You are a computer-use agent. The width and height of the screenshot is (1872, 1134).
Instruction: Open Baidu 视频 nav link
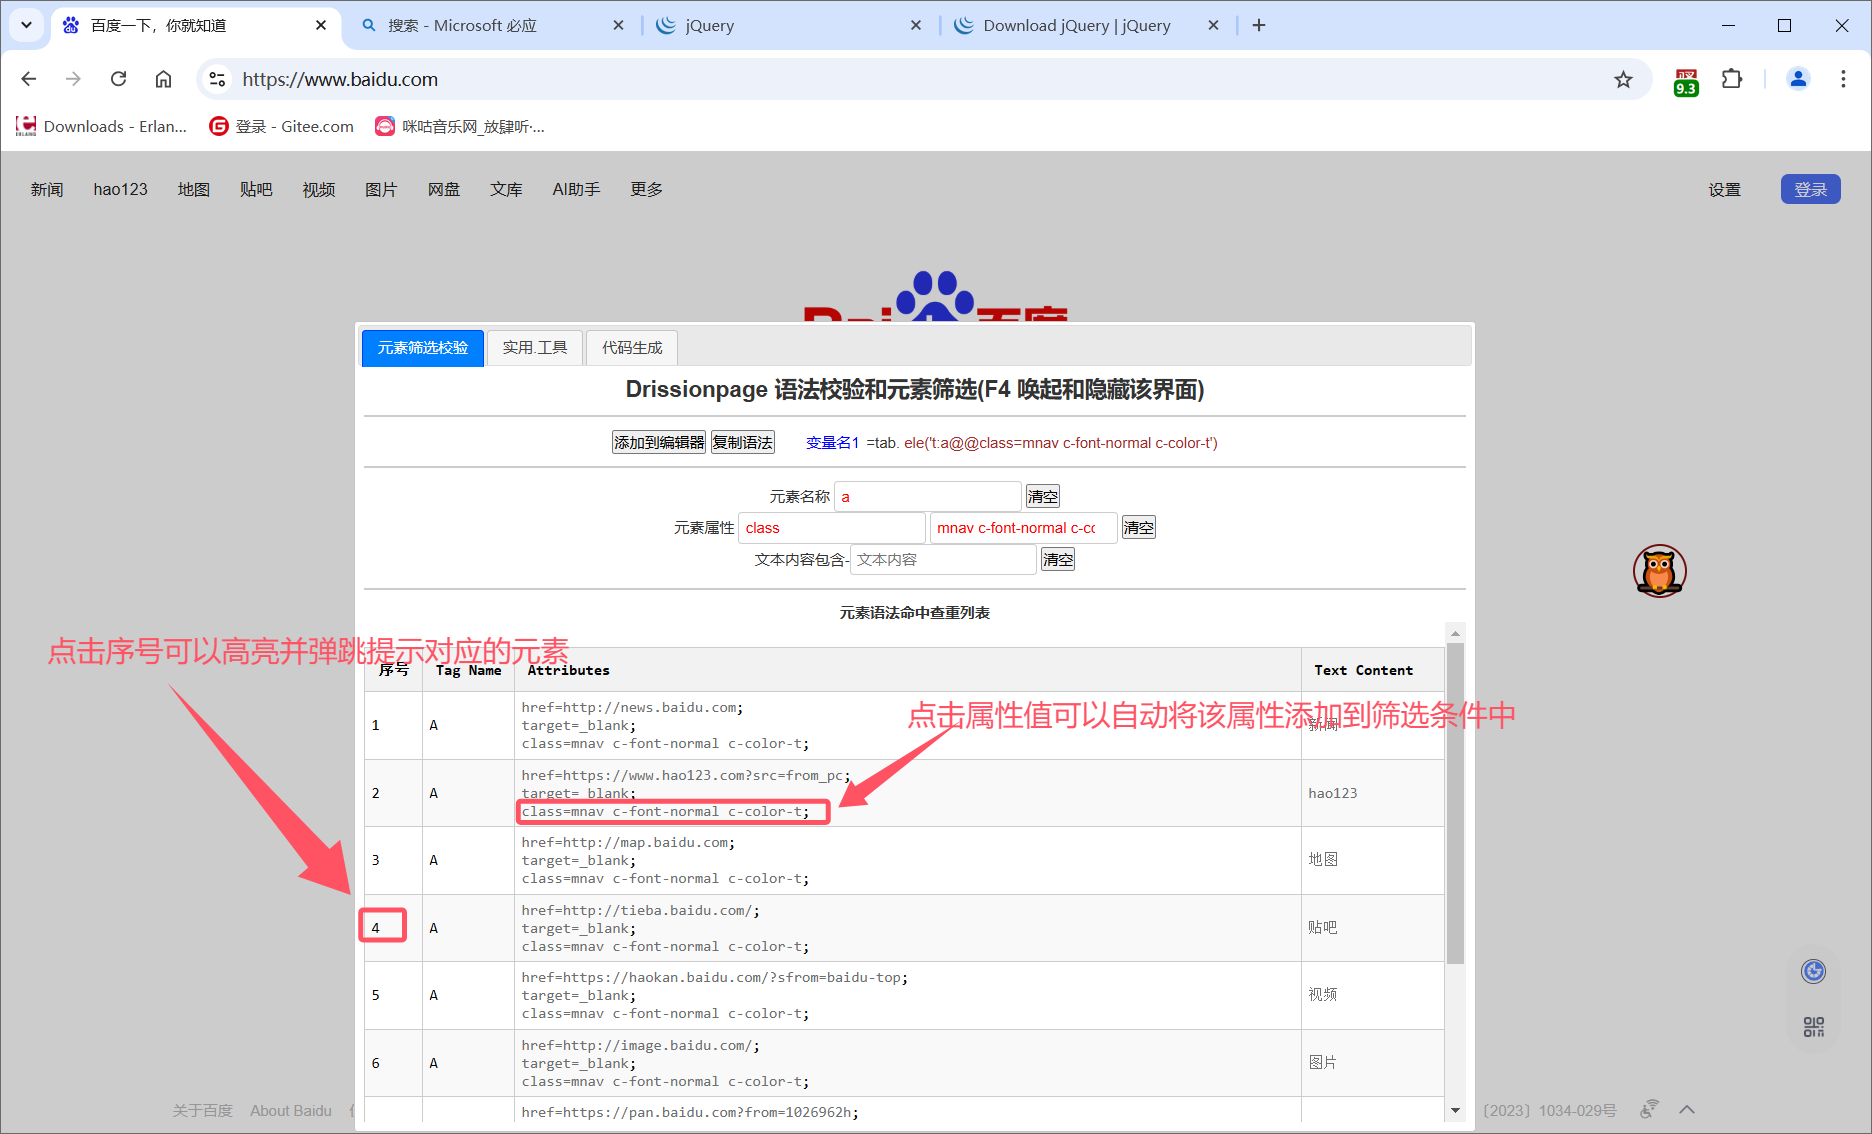tap(319, 189)
